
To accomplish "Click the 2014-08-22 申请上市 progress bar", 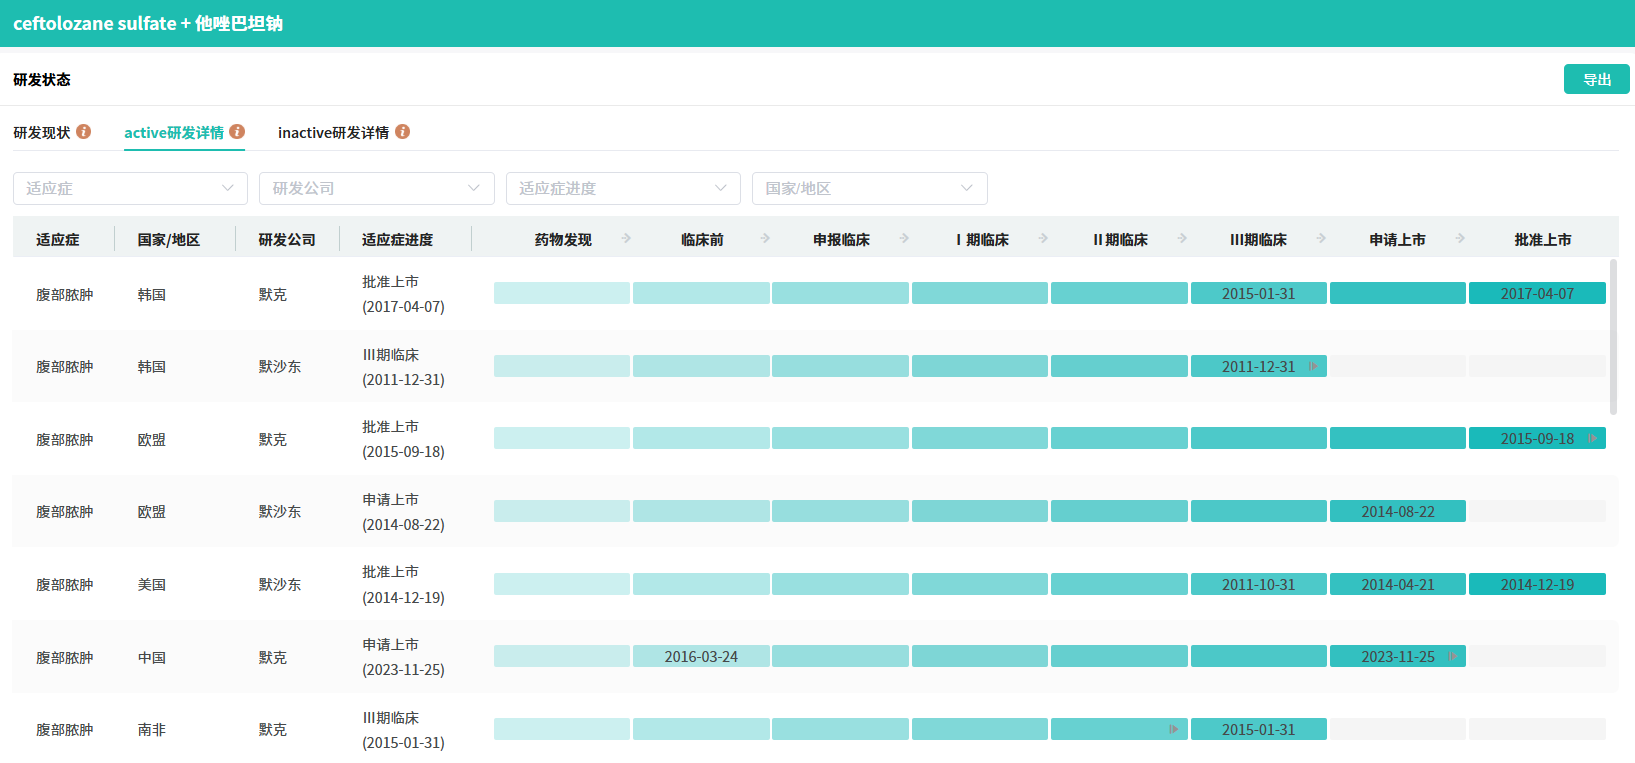I will point(1397,512).
